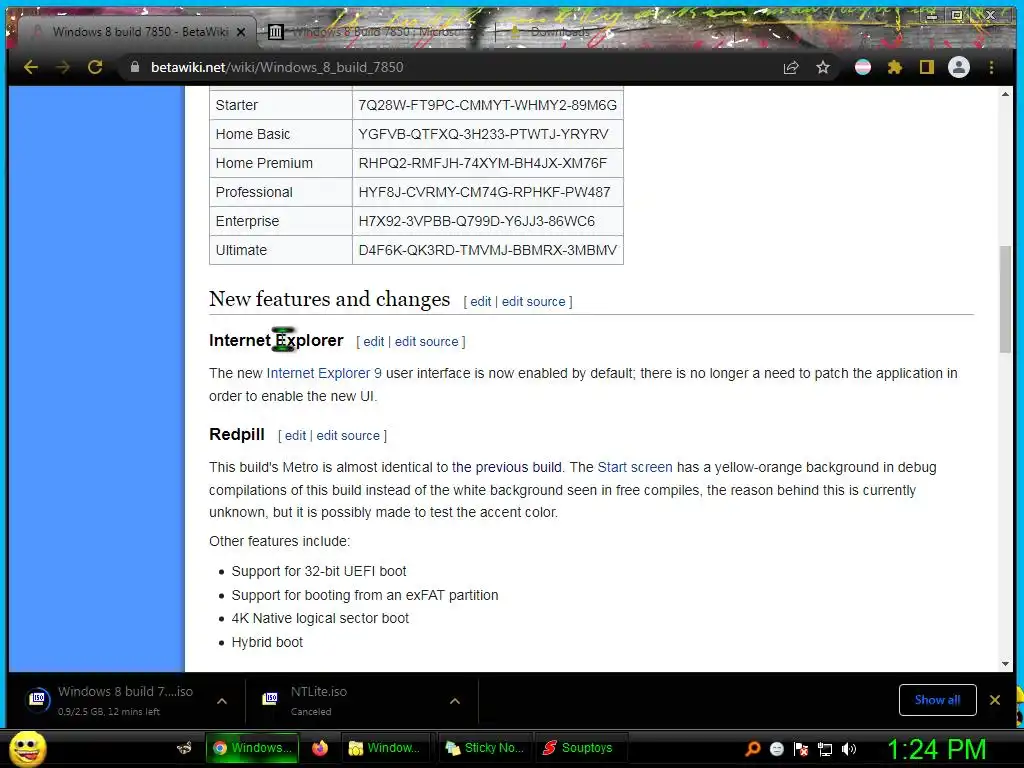
Task: Toggle the browser side panel
Action: (927, 67)
